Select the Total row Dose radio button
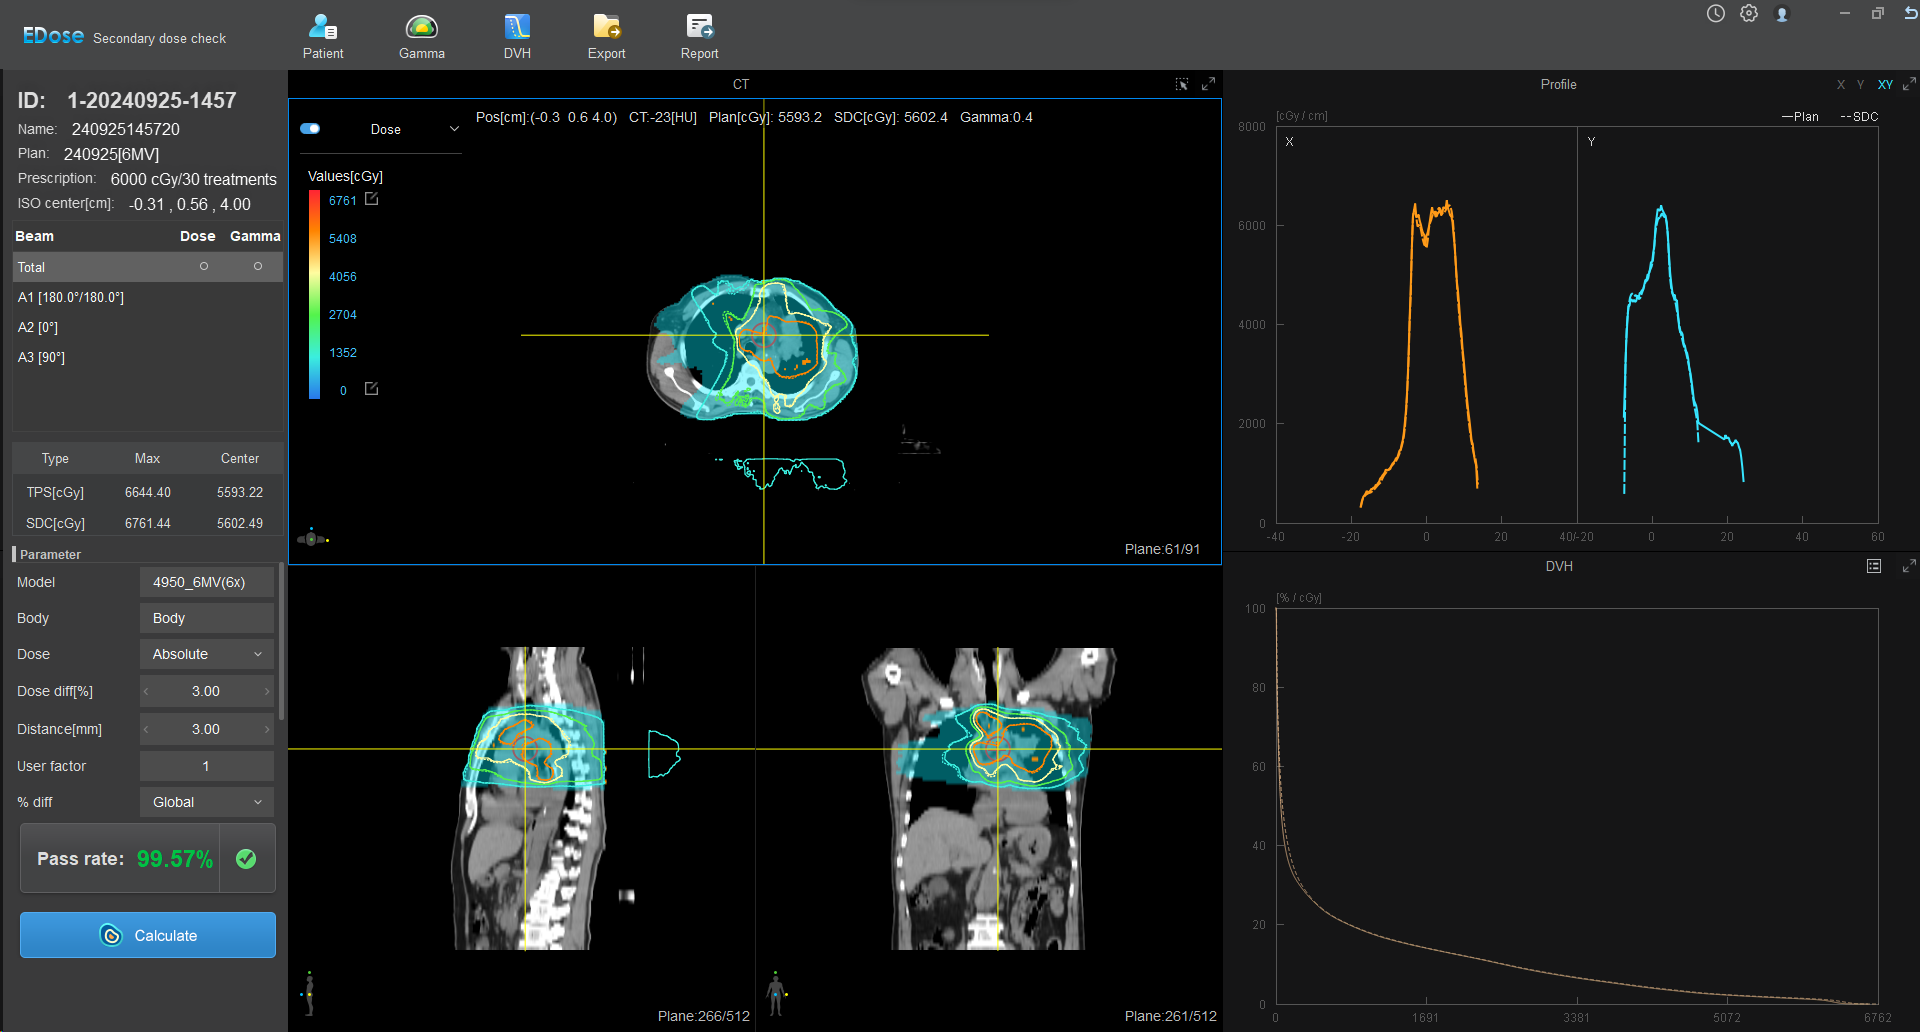The height and width of the screenshot is (1032, 1920). (x=204, y=266)
